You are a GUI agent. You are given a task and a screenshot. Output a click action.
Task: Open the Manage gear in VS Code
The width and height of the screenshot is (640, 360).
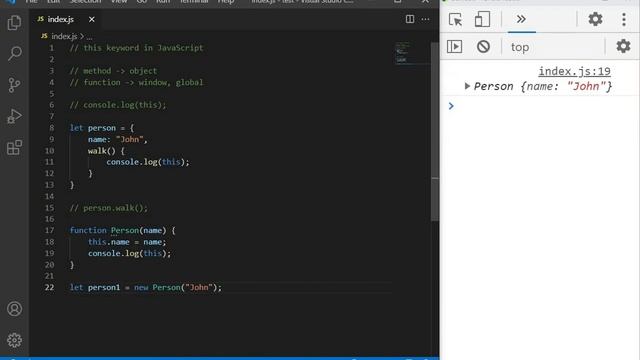click(14, 340)
